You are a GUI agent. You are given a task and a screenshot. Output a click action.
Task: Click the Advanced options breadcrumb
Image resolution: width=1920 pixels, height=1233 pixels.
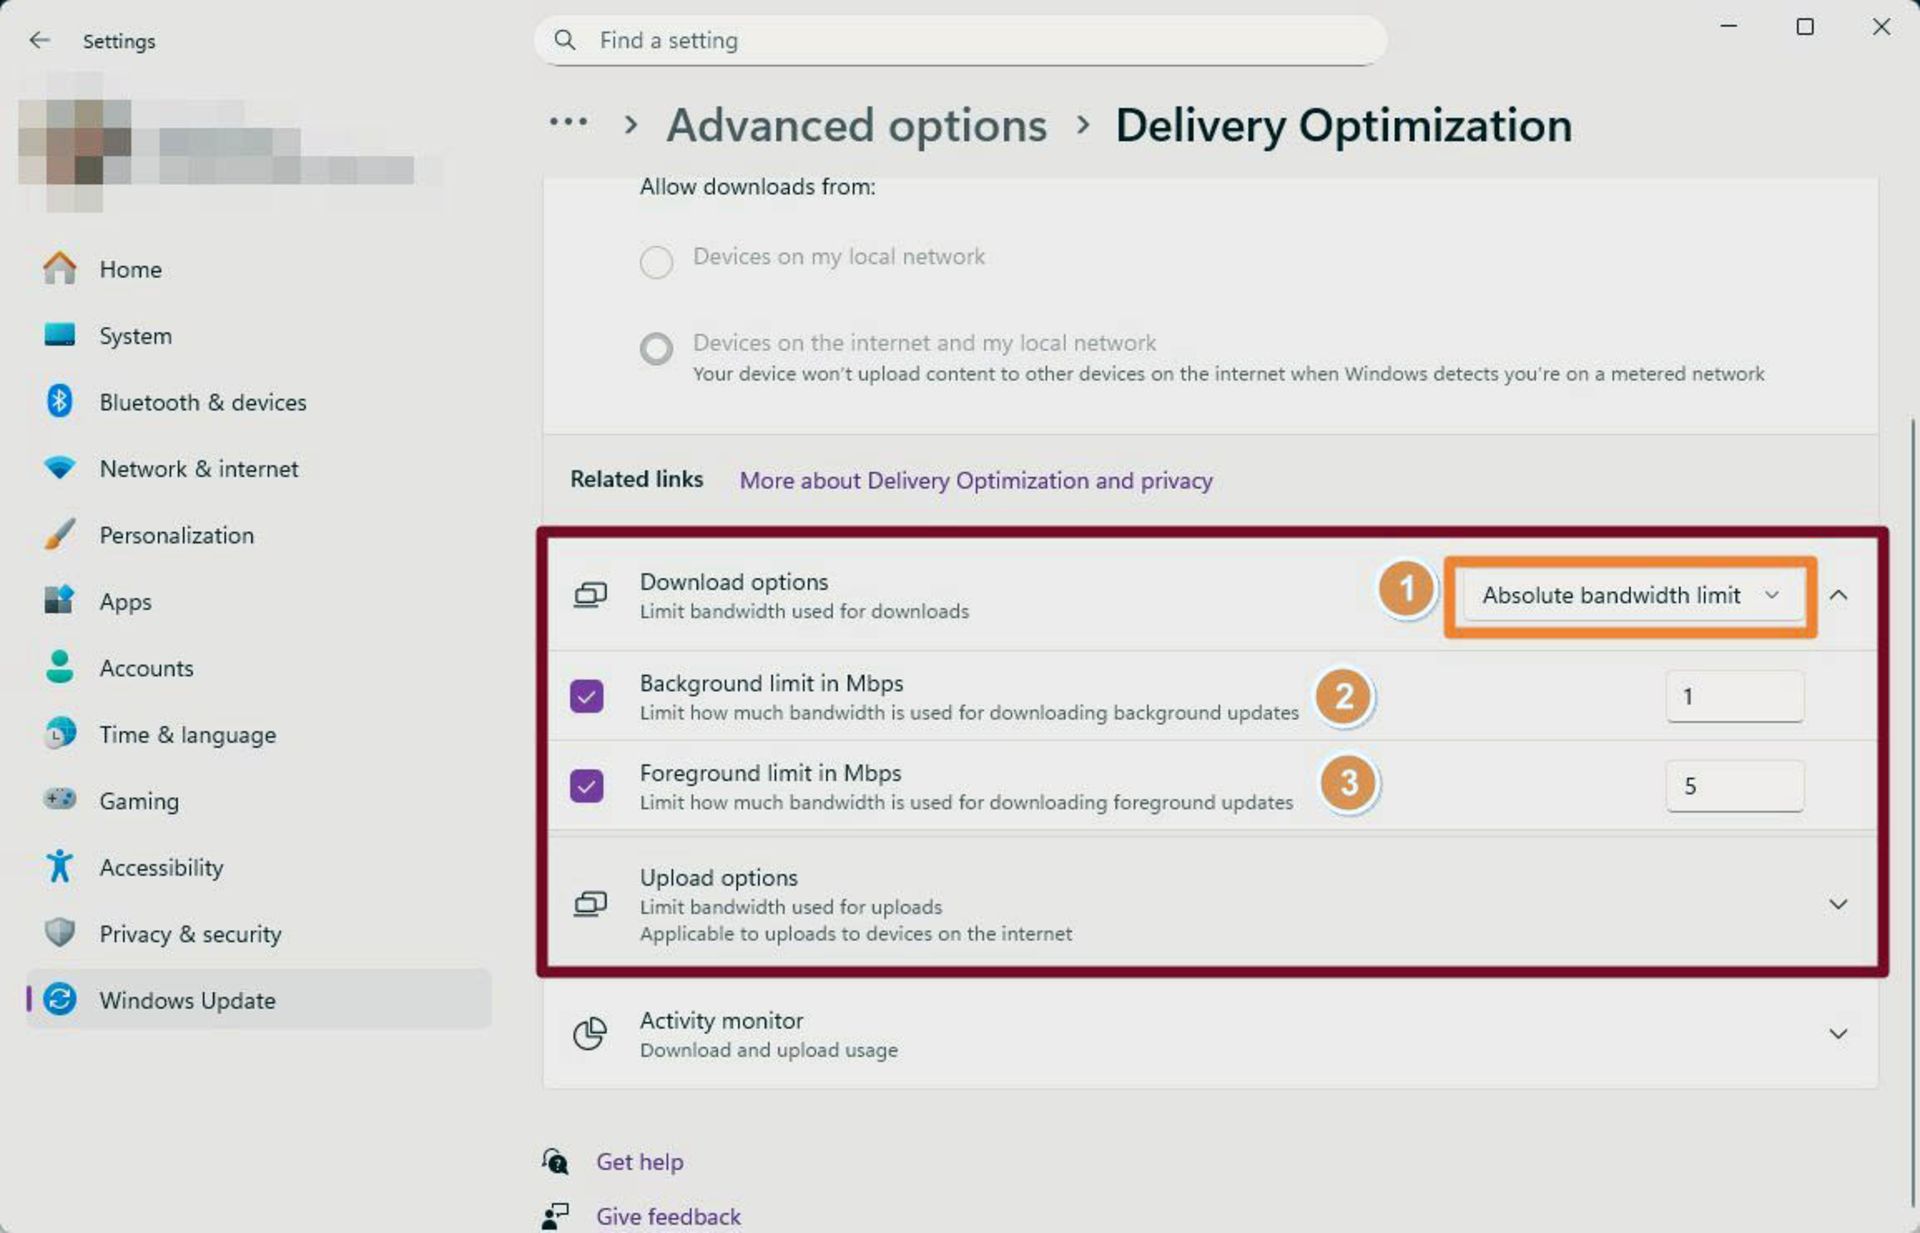coord(856,126)
